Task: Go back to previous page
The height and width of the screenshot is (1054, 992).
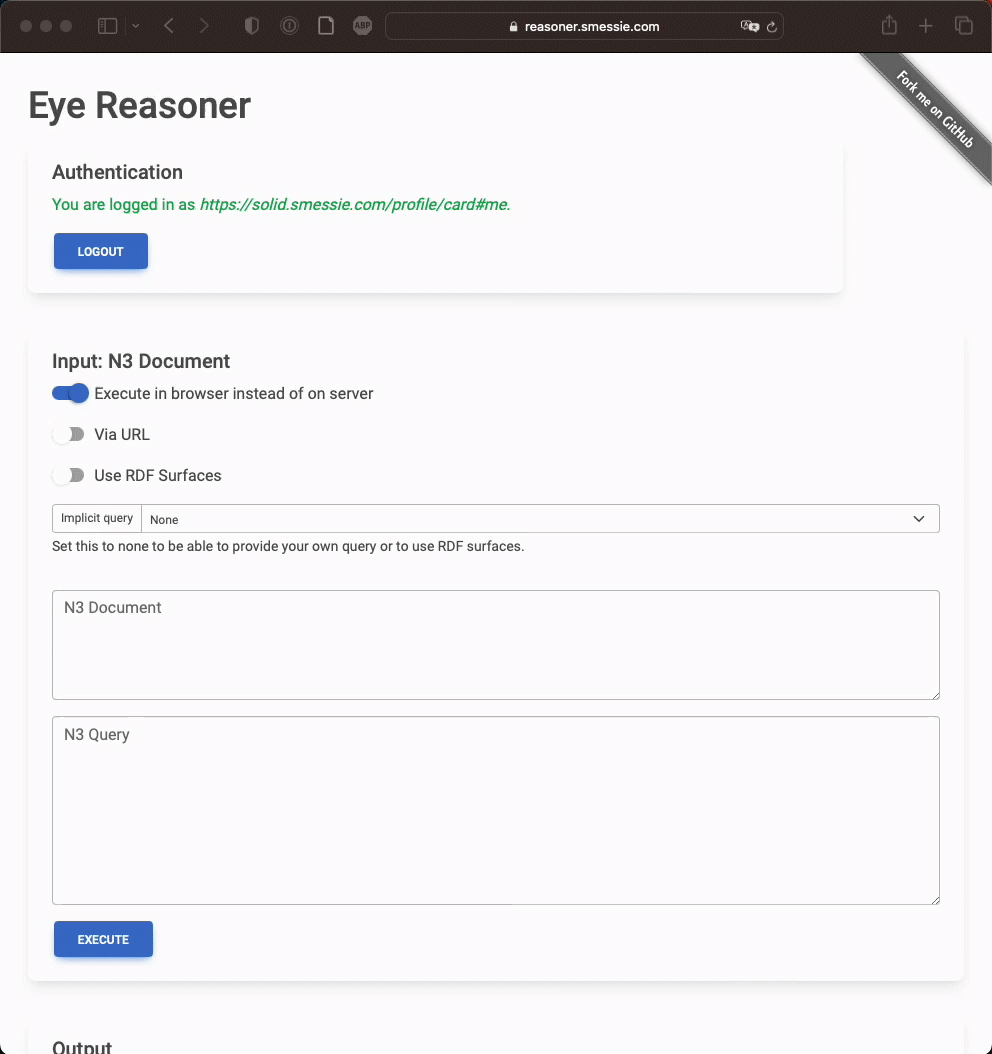Action: [x=169, y=27]
